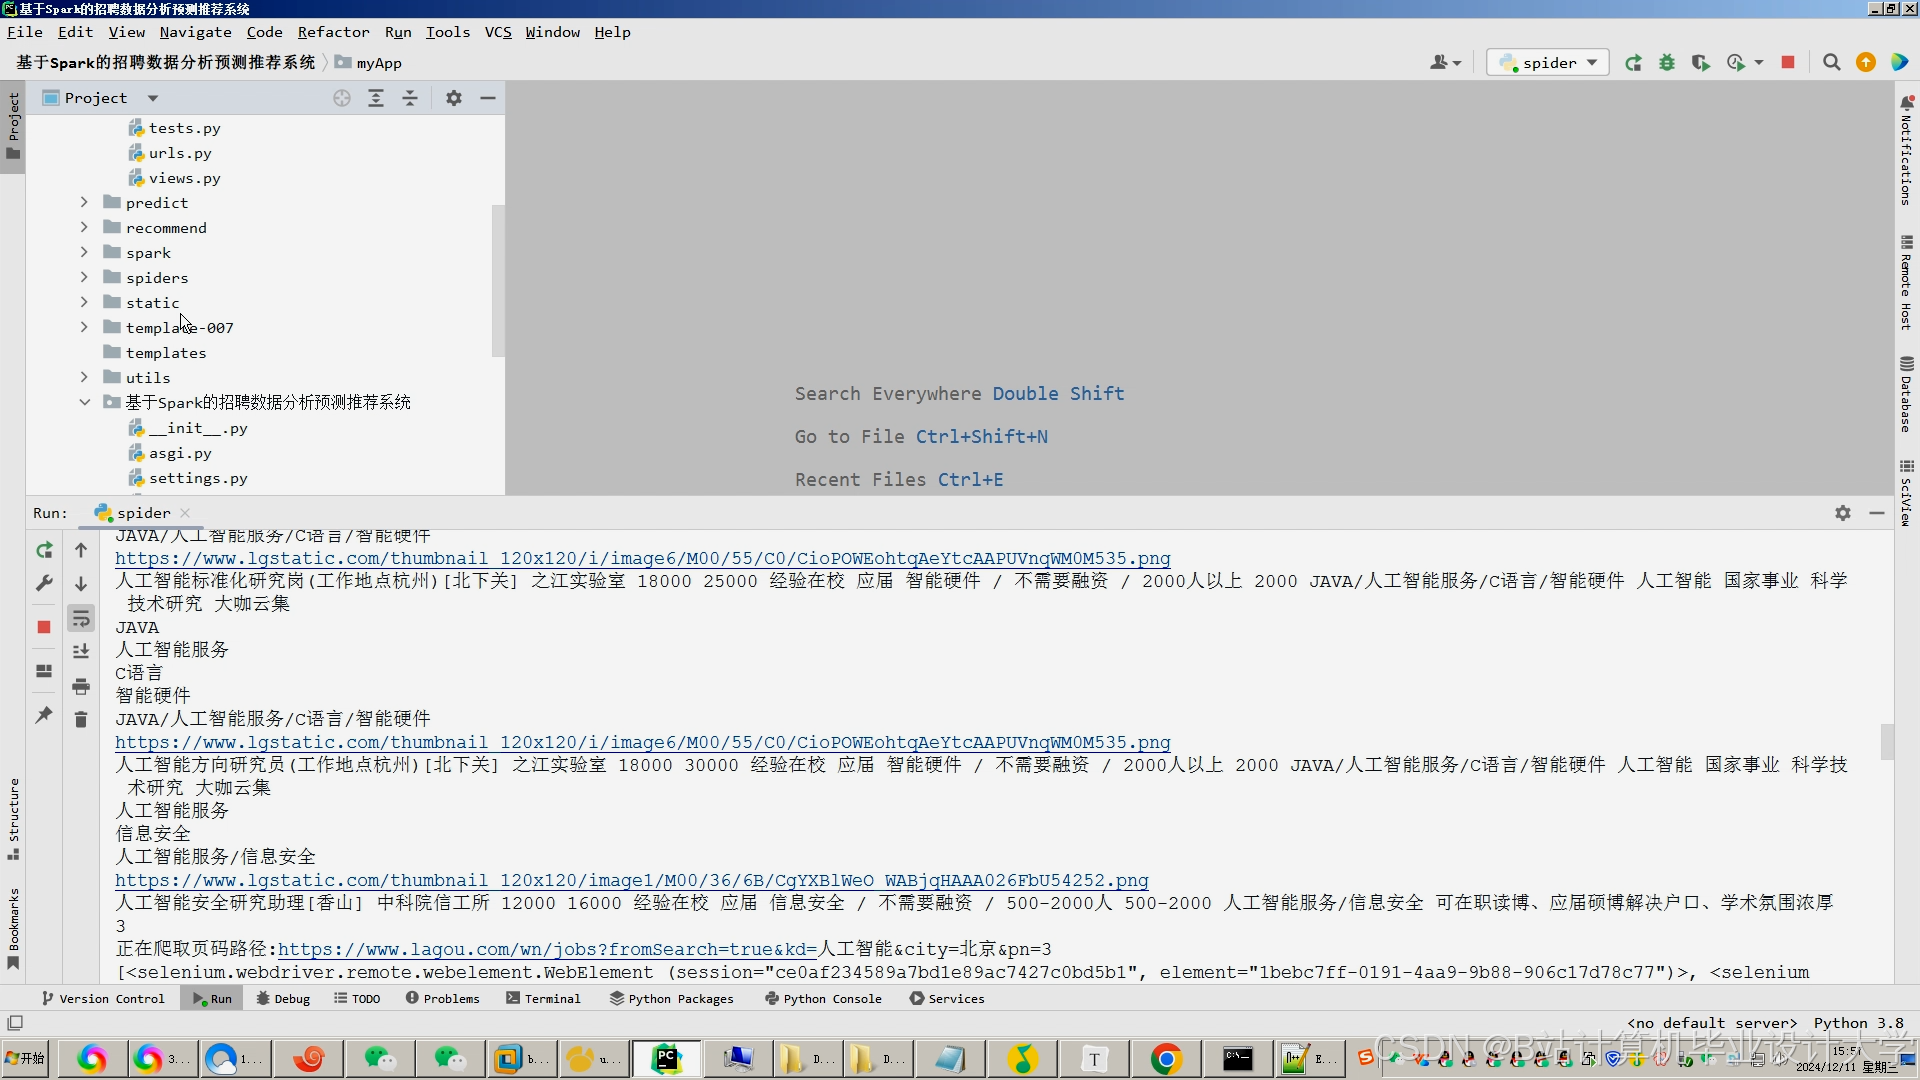Expand the spiders folder
Viewport: 1920px width, 1080px height.
click(84, 277)
